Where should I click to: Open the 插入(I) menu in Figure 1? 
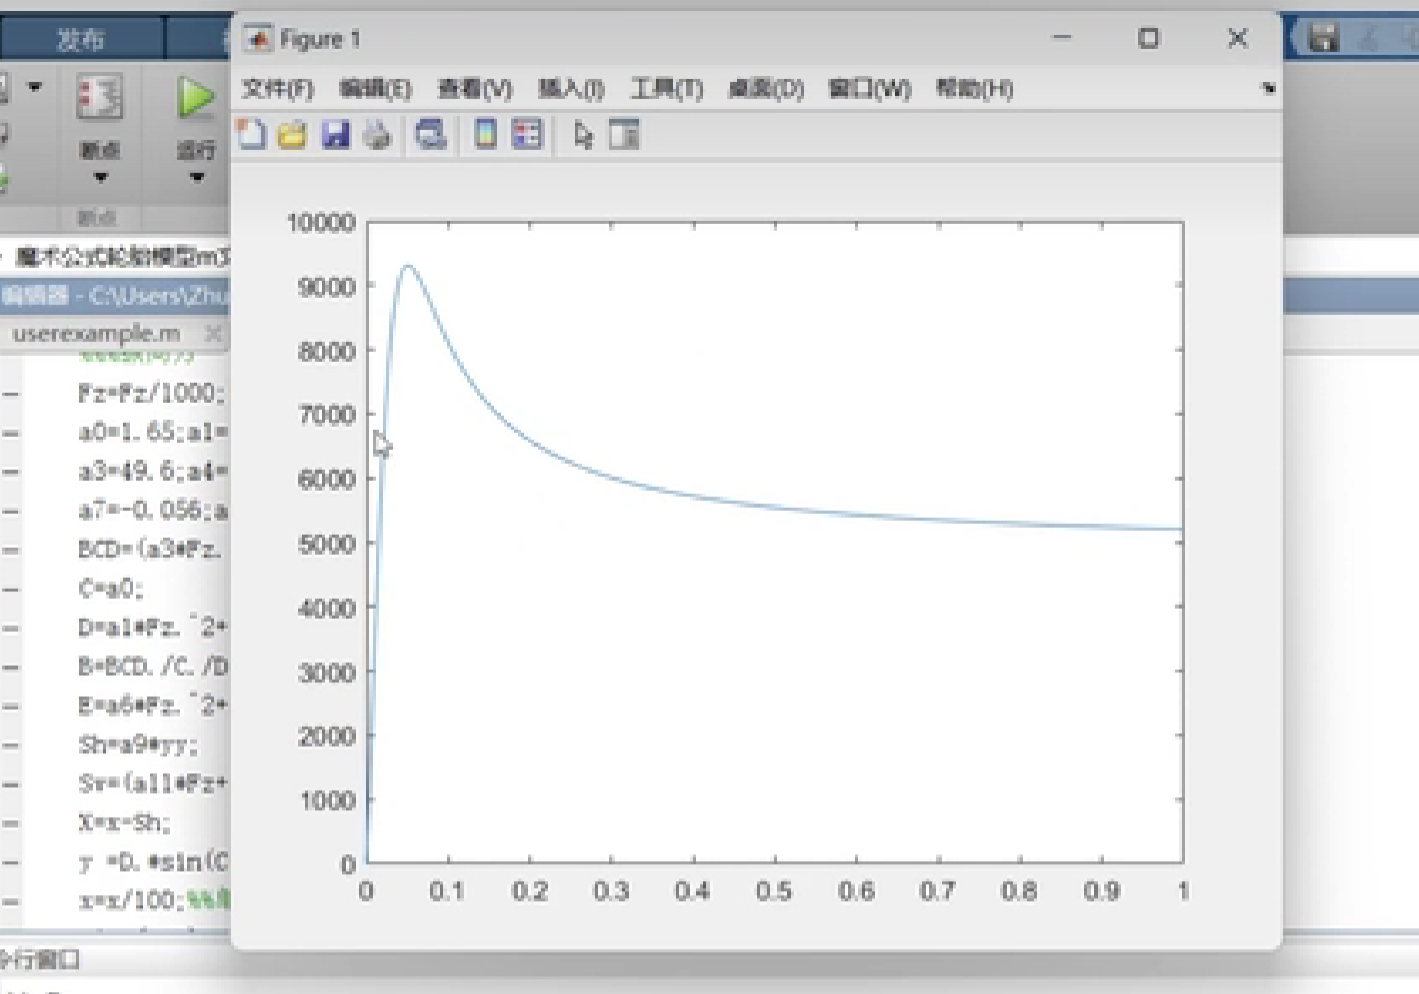click(x=571, y=89)
